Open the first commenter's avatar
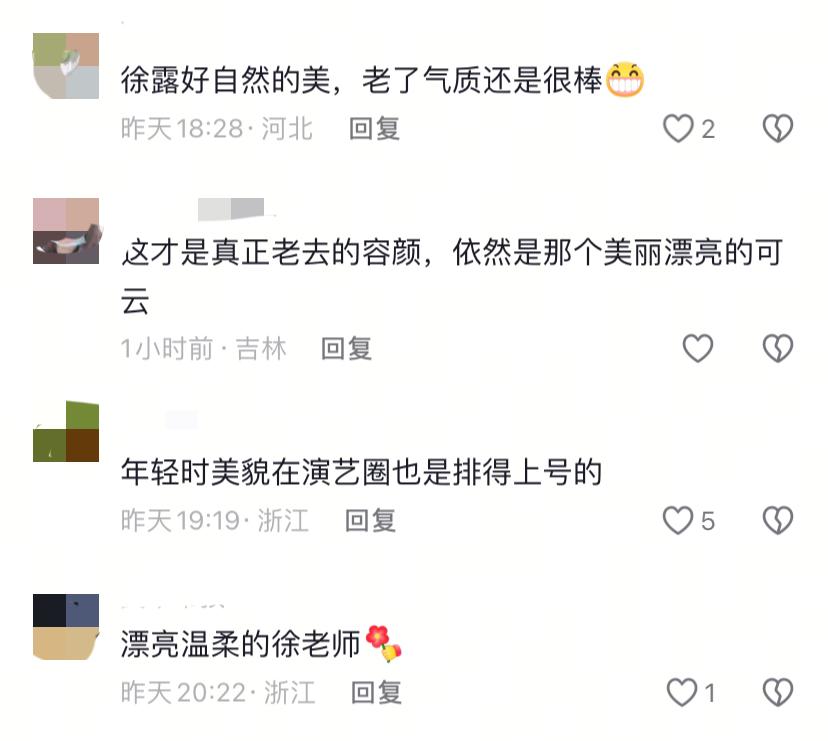Screen dimensions: 828x741 click(x=66, y=66)
